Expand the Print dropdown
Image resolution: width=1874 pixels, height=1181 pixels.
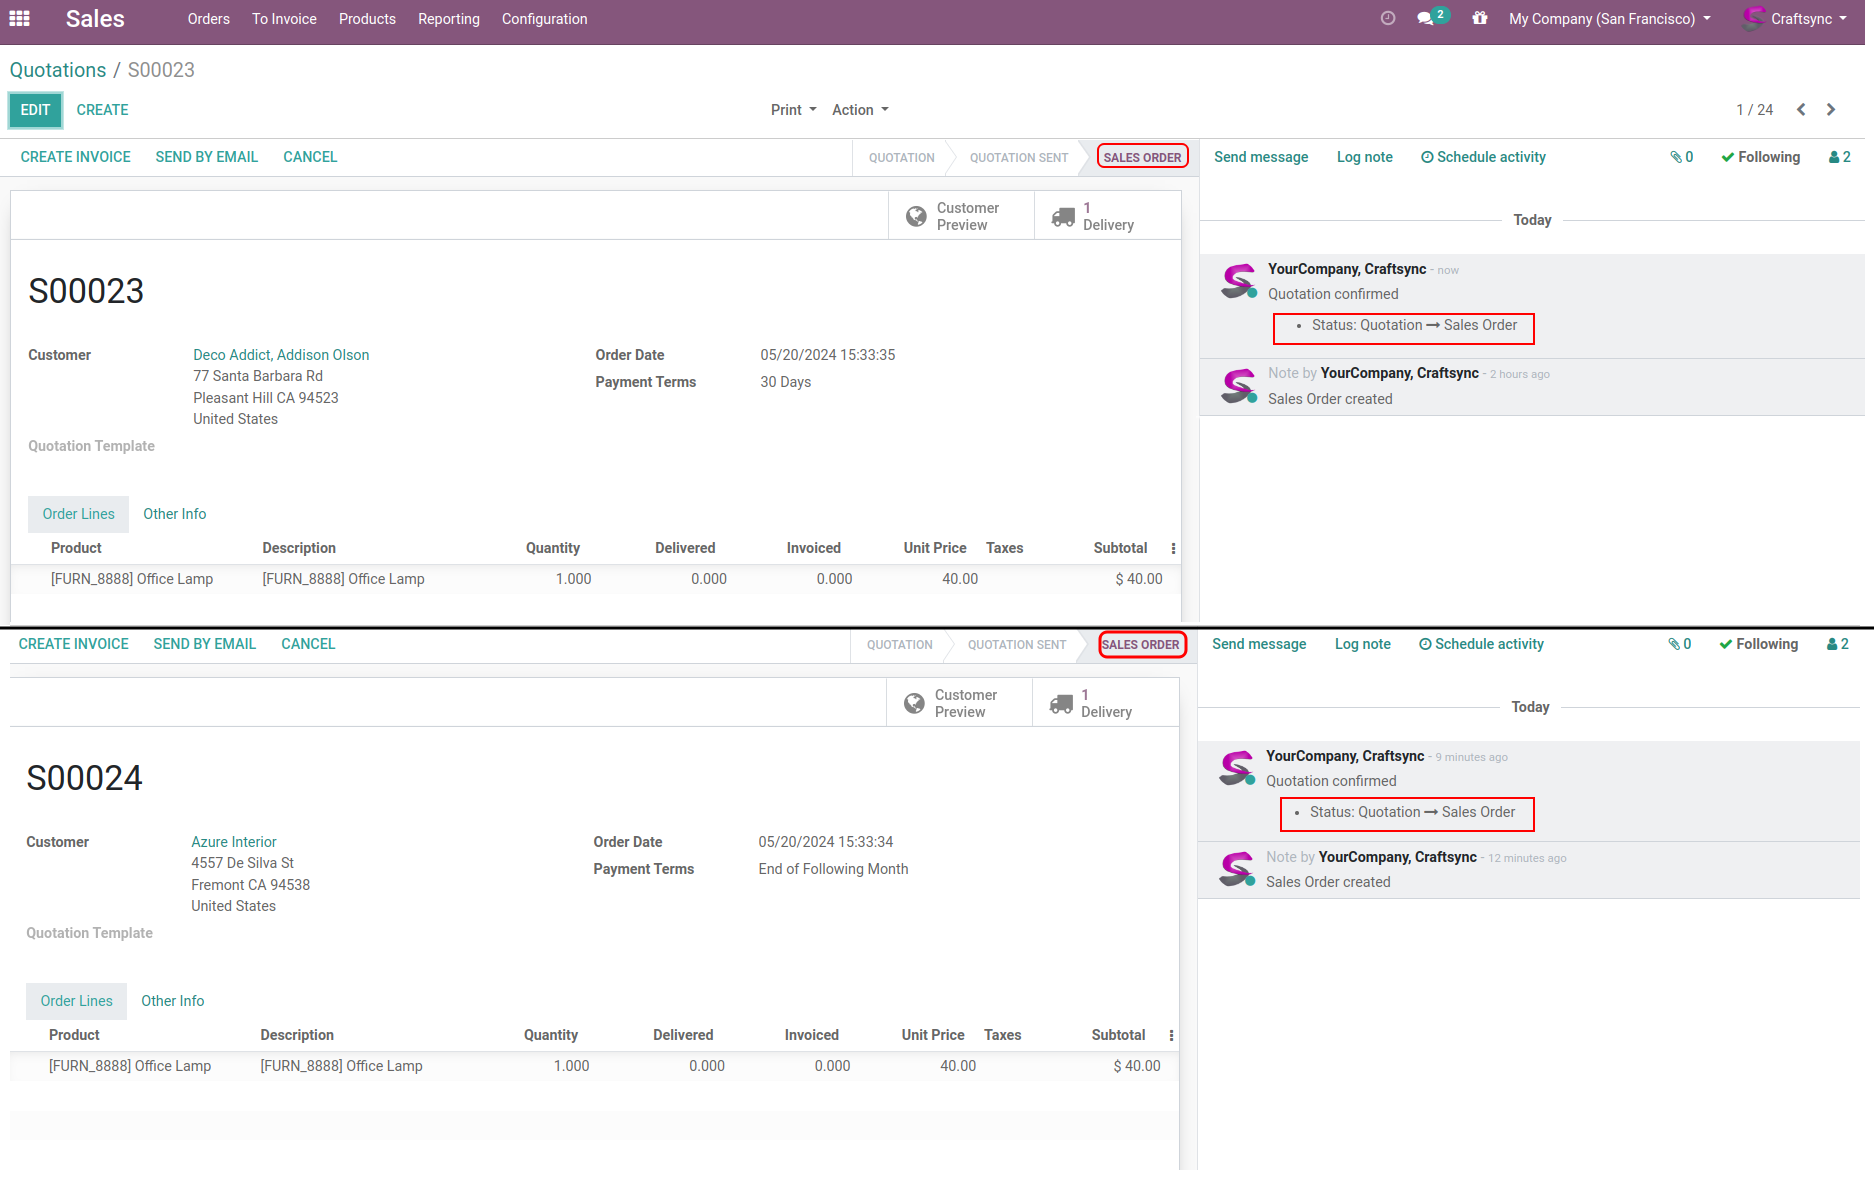793,110
